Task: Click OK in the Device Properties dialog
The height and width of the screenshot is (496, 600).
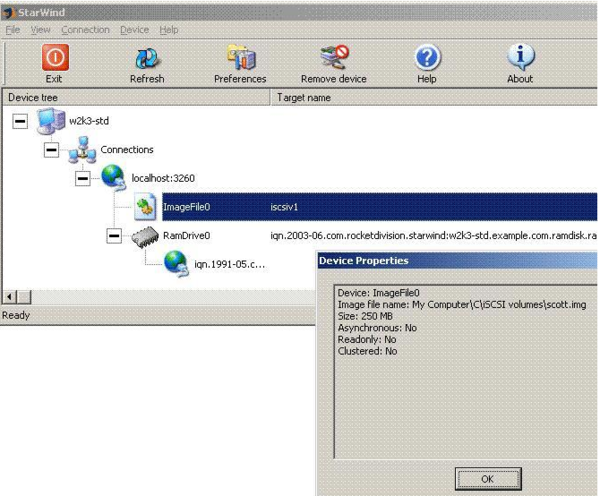Action: click(x=488, y=479)
